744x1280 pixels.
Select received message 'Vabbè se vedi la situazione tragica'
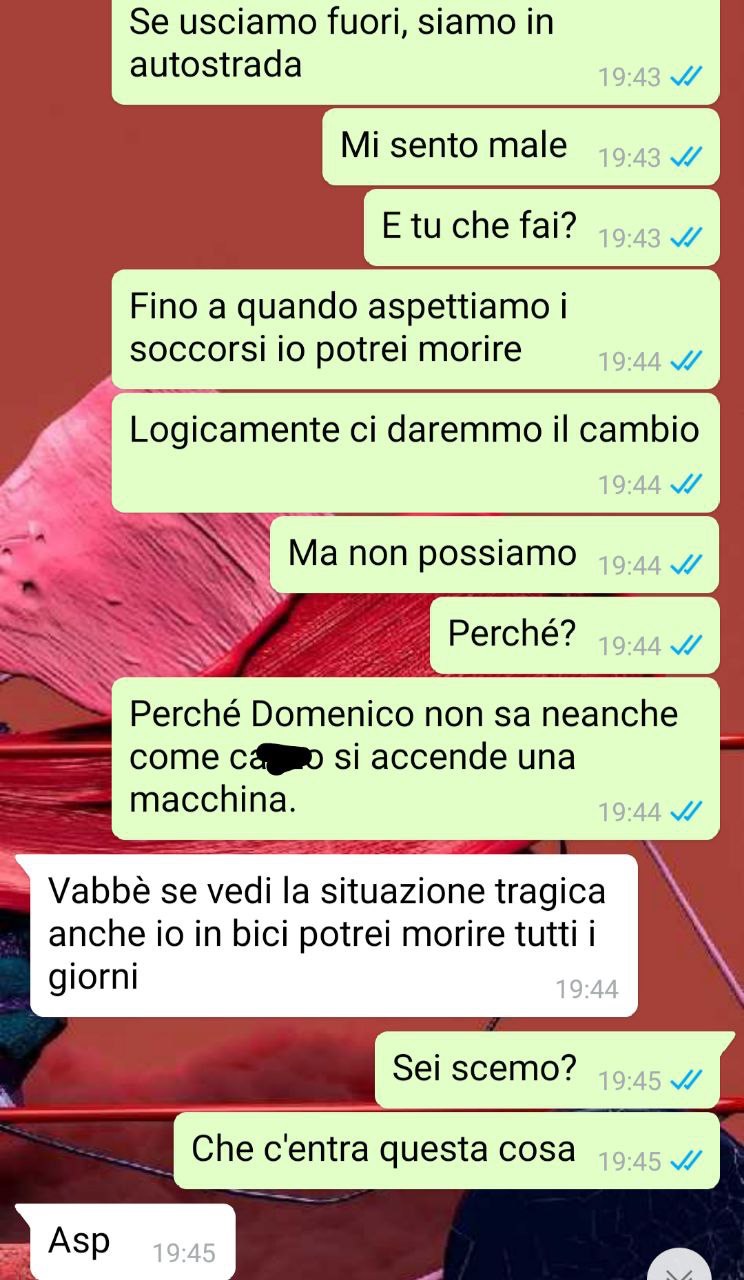[334, 935]
